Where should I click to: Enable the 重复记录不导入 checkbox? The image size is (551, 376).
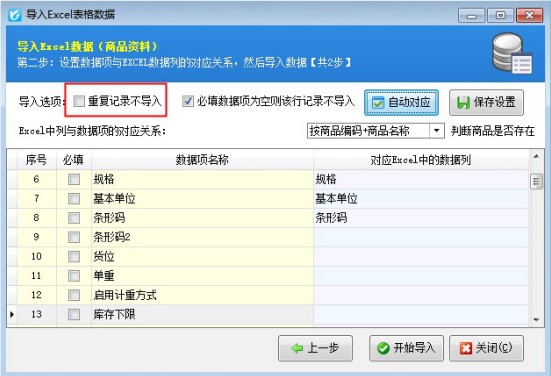point(79,101)
